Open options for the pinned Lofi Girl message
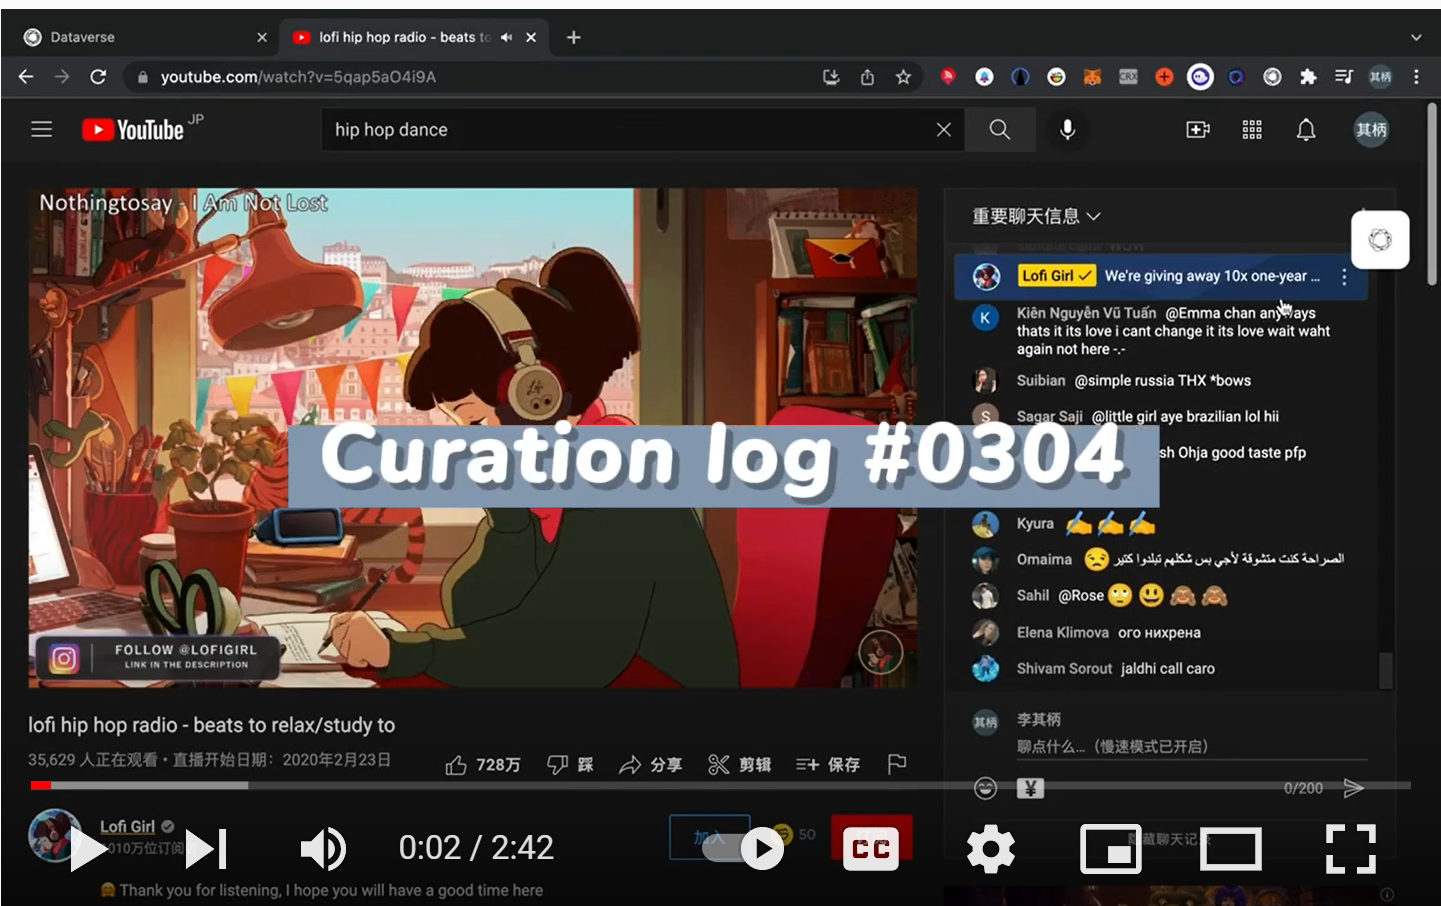 [x=1344, y=277]
